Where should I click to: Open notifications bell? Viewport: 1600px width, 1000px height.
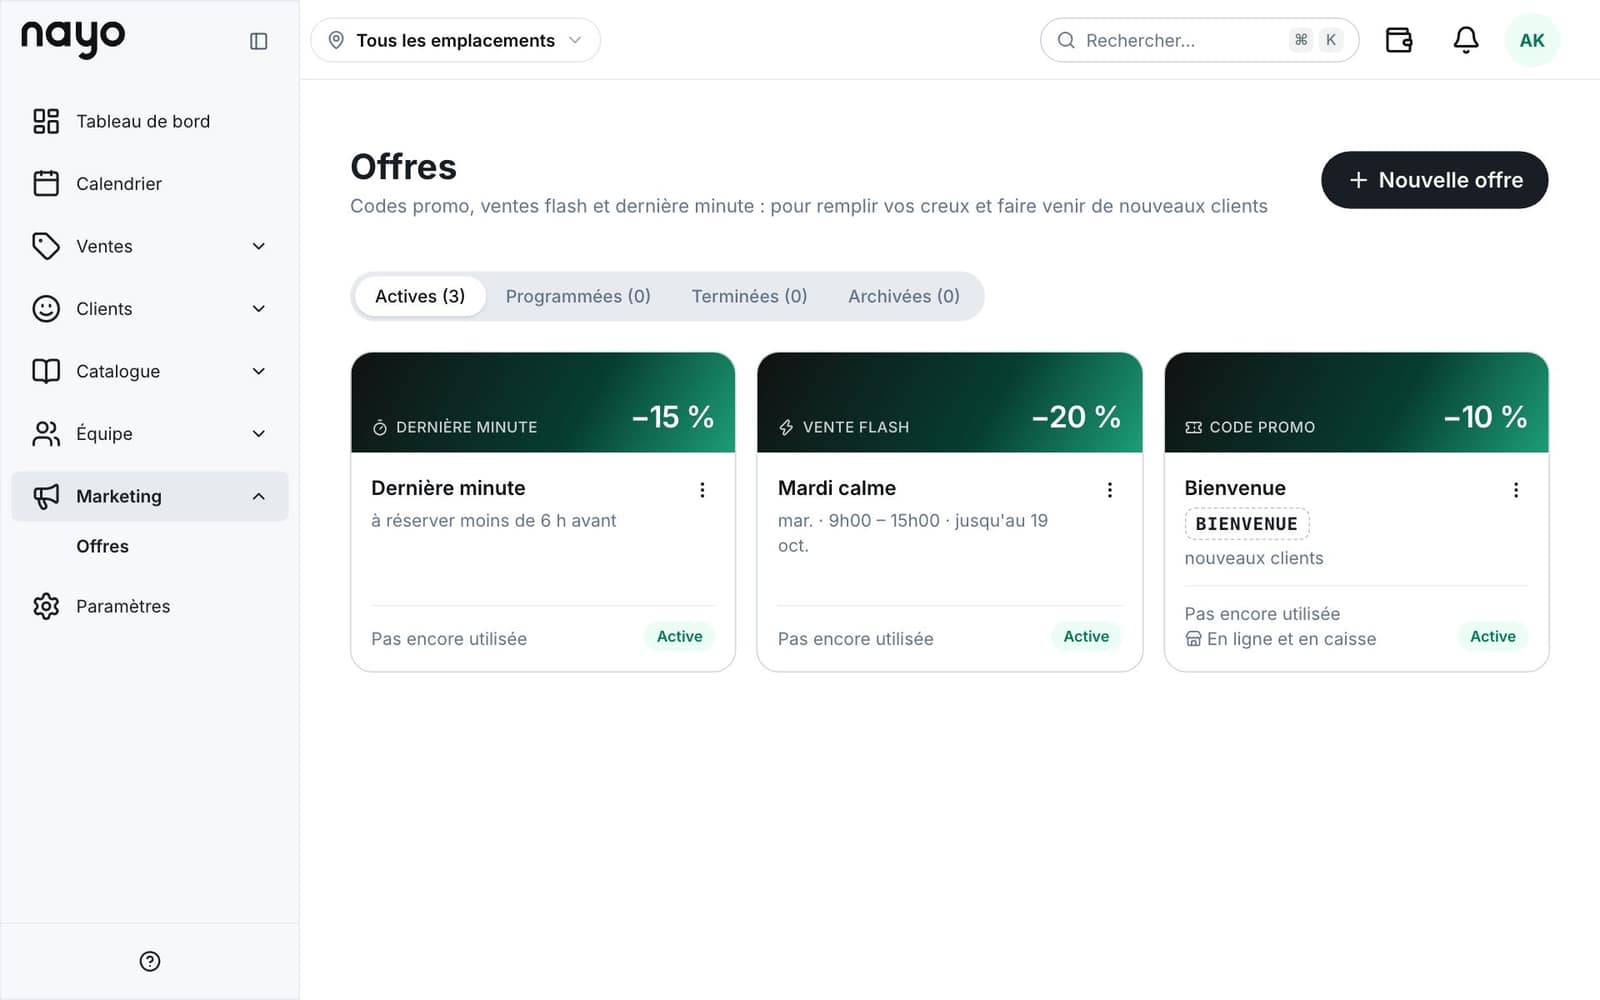(1465, 40)
